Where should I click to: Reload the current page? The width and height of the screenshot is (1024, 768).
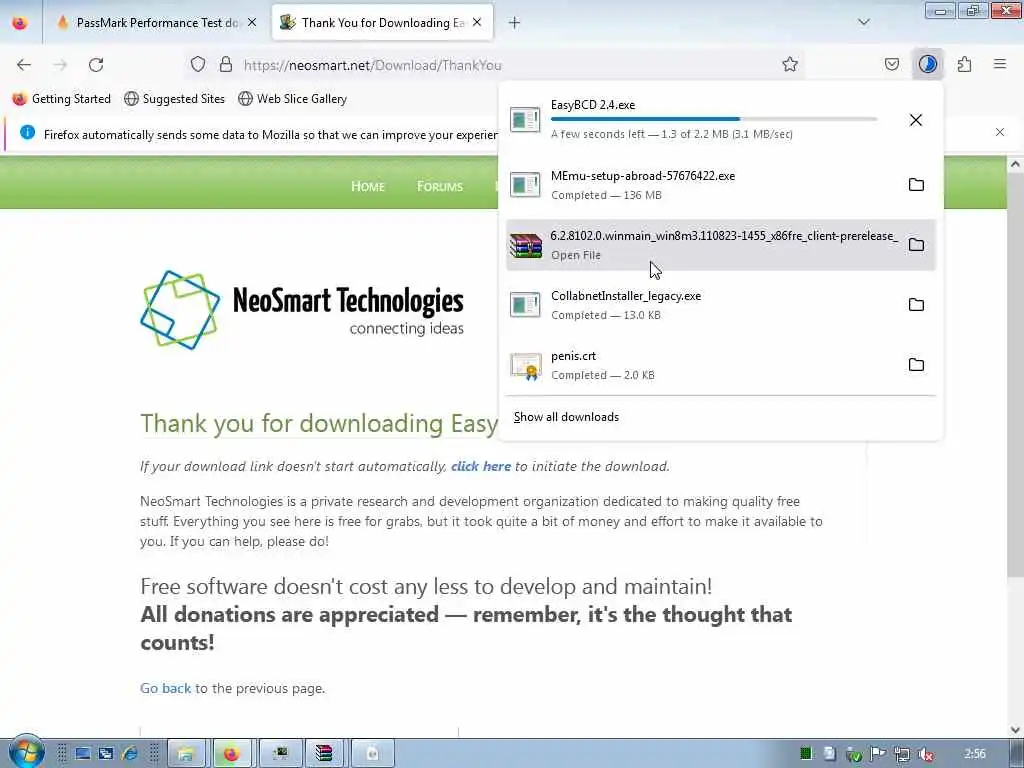(x=96, y=65)
